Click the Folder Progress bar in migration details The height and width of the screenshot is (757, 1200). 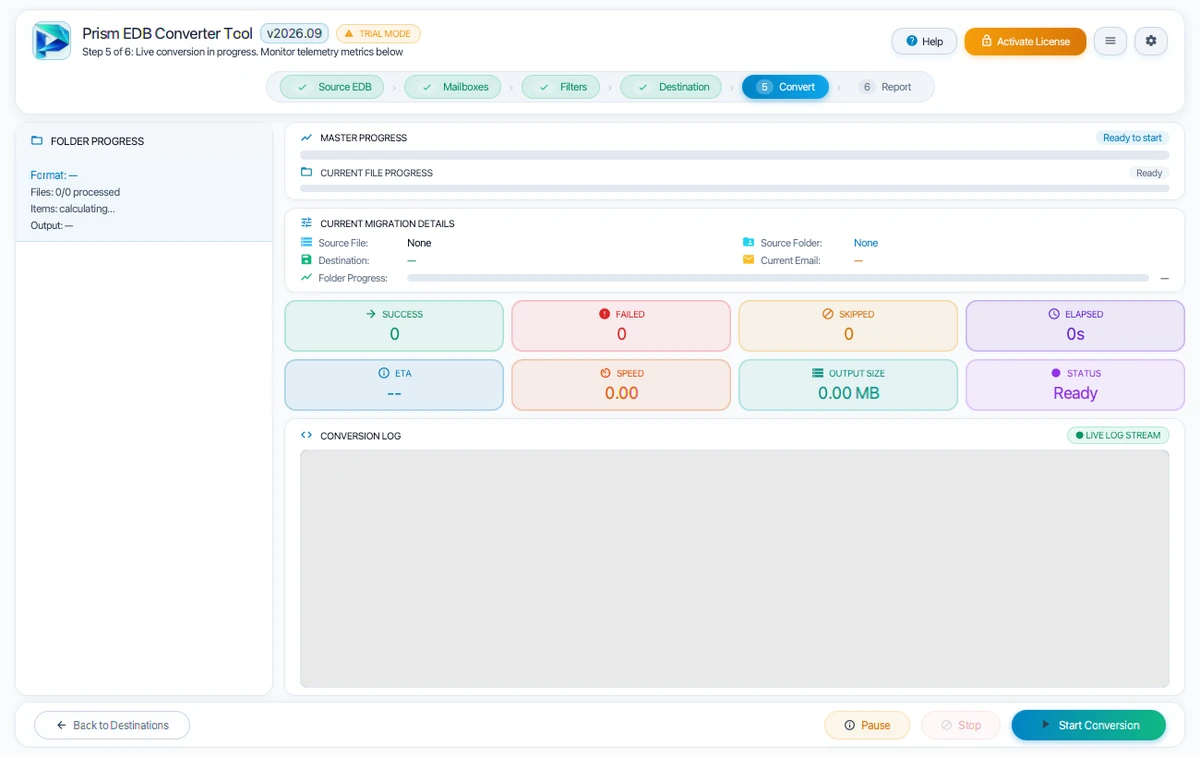[778, 278]
